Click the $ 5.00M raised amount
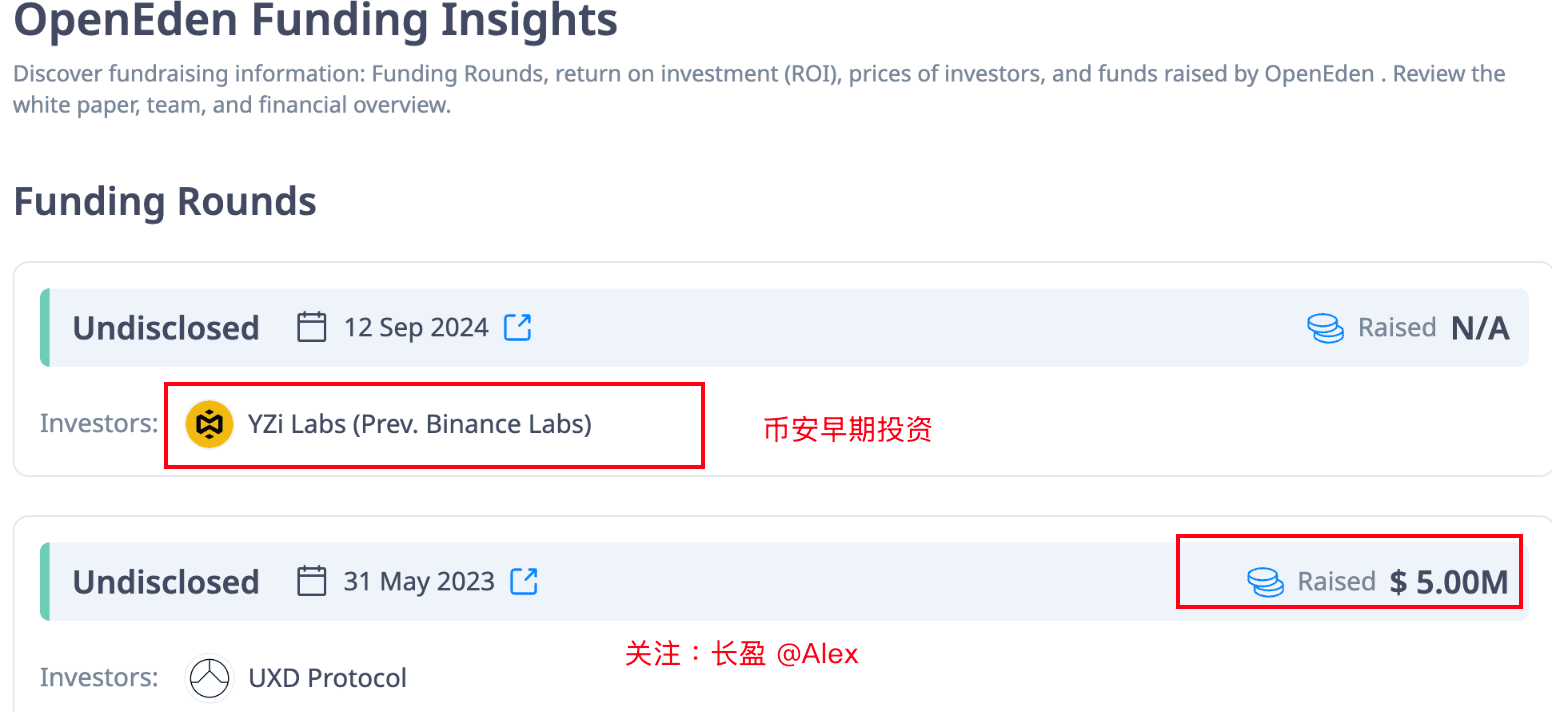The image size is (1552, 712). 1449,582
